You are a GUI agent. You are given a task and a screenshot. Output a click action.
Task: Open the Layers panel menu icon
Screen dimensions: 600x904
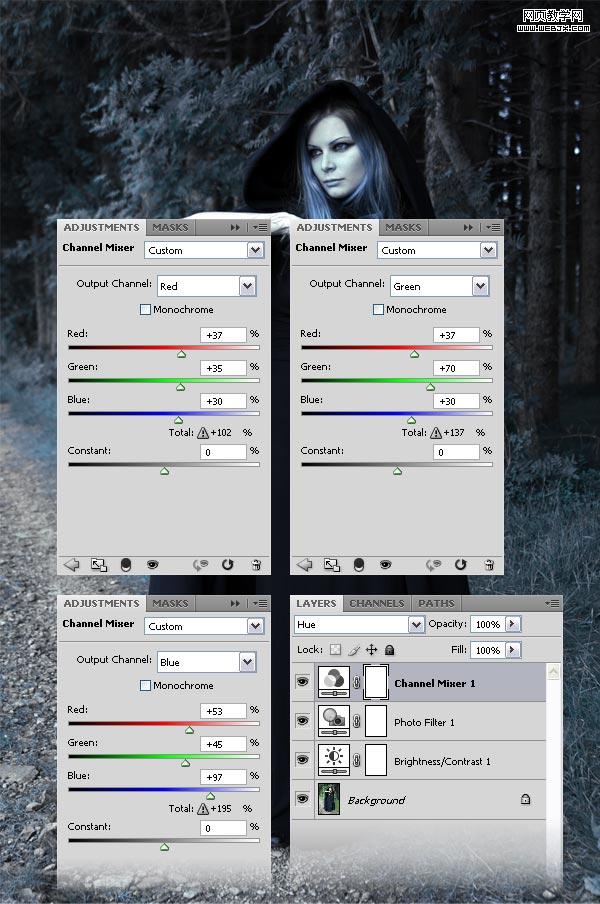coord(552,604)
